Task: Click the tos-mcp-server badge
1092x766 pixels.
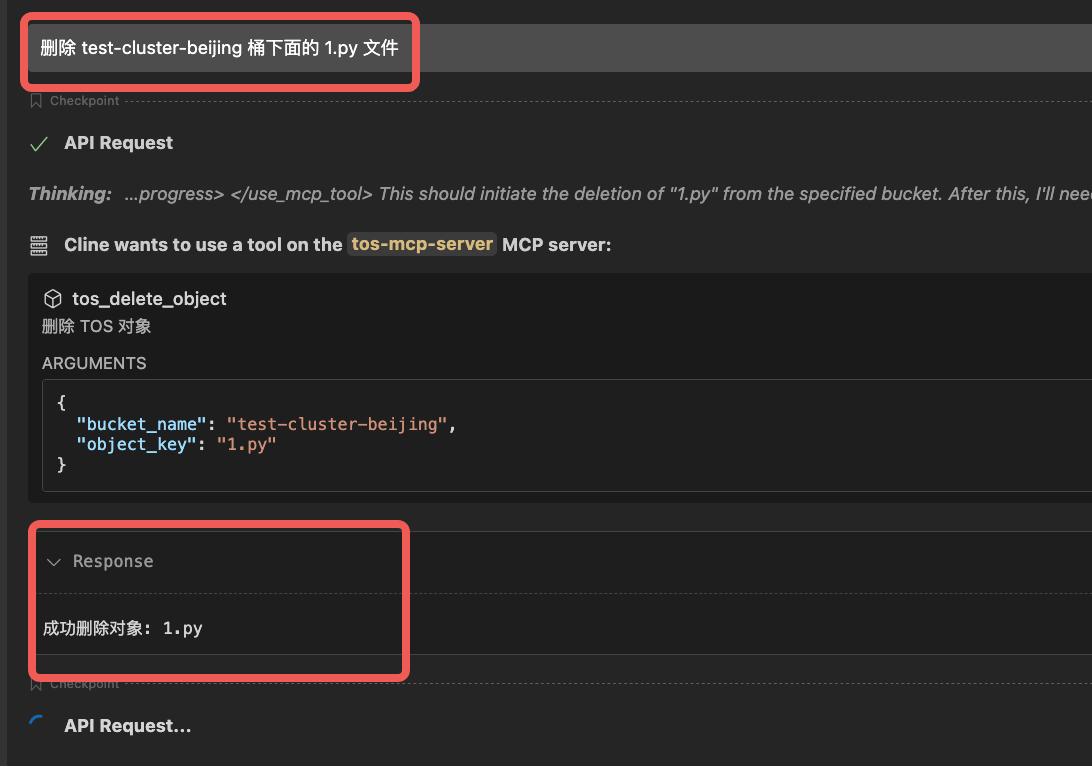Action: click(422, 245)
